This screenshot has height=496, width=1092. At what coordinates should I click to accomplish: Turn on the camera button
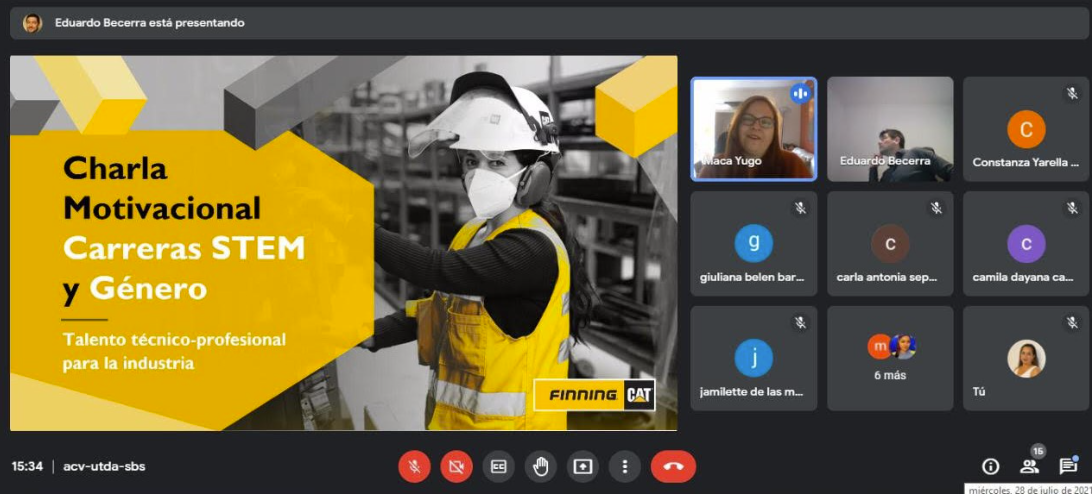[456, 466]
